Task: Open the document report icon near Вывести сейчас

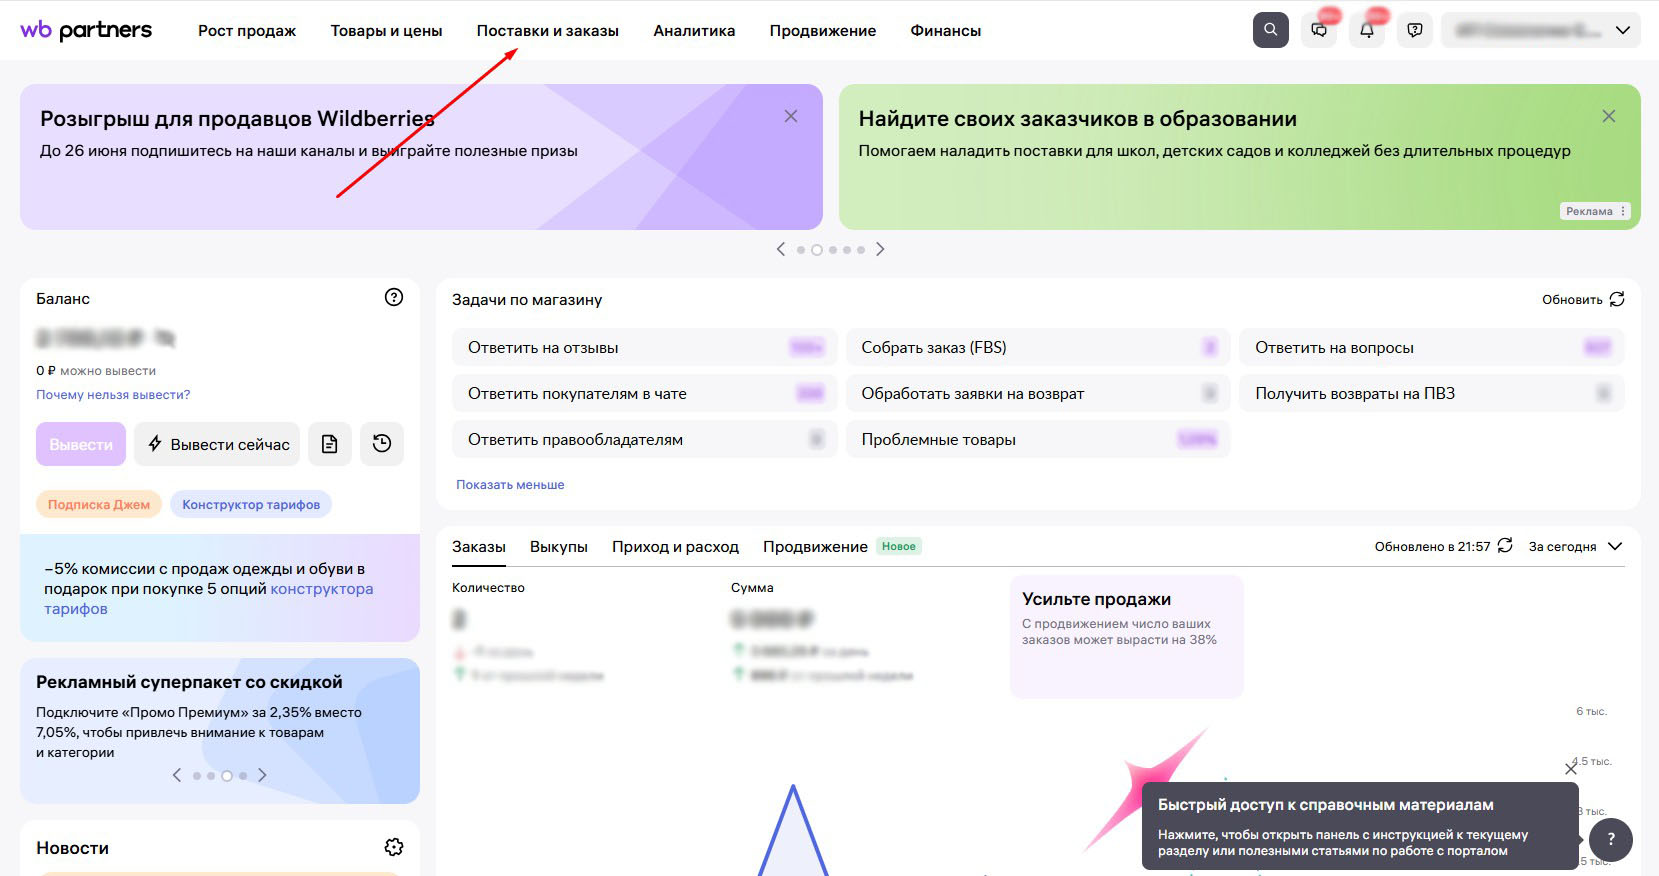Action: 329,444
